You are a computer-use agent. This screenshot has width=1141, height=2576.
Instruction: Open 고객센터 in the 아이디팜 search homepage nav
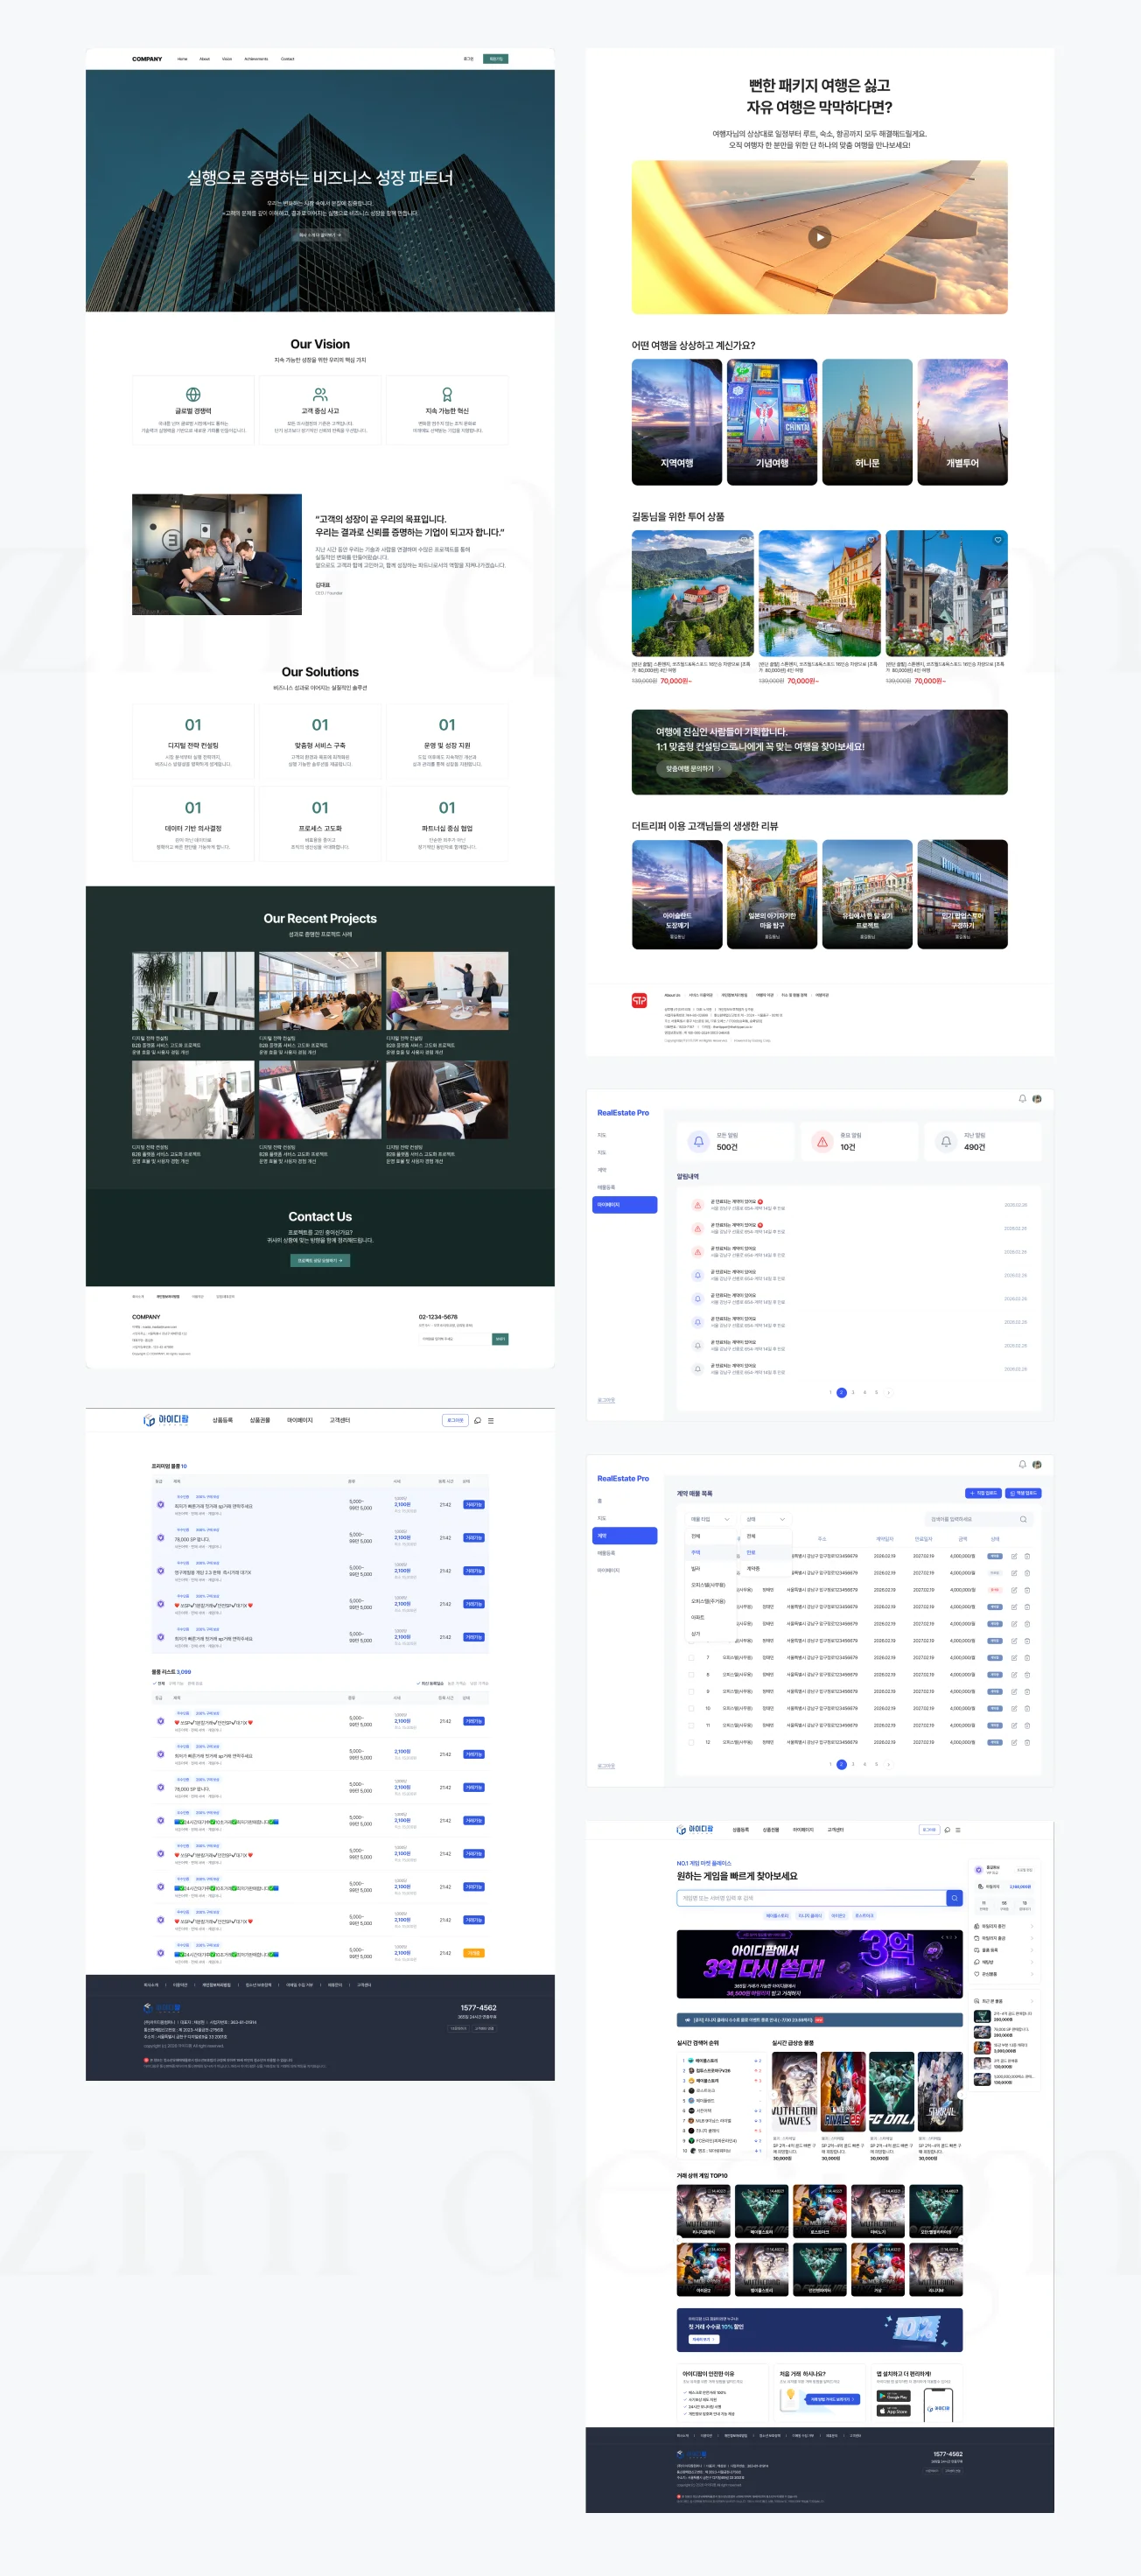click(835, 1829)
